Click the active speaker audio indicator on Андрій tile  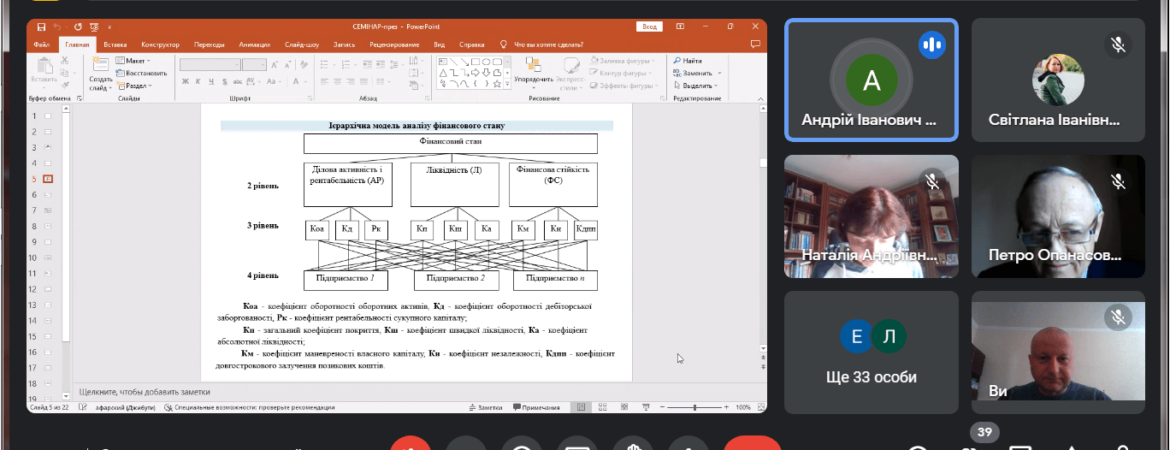click(x=931, y=44)
